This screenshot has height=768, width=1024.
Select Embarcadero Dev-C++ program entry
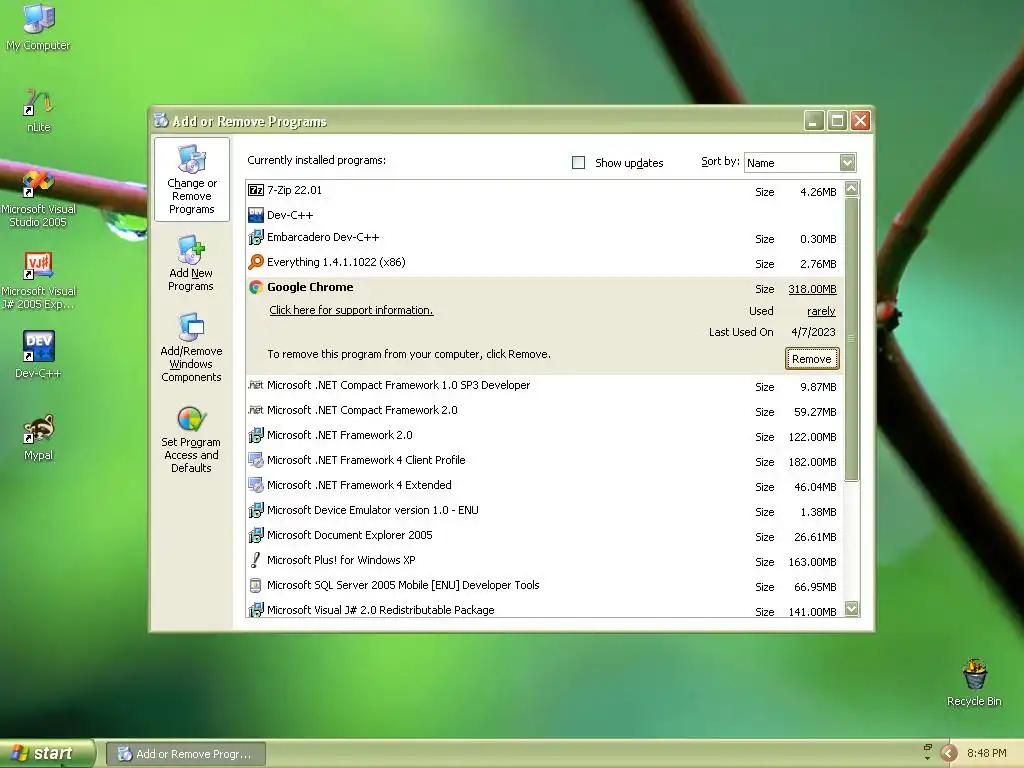(545, 238)
